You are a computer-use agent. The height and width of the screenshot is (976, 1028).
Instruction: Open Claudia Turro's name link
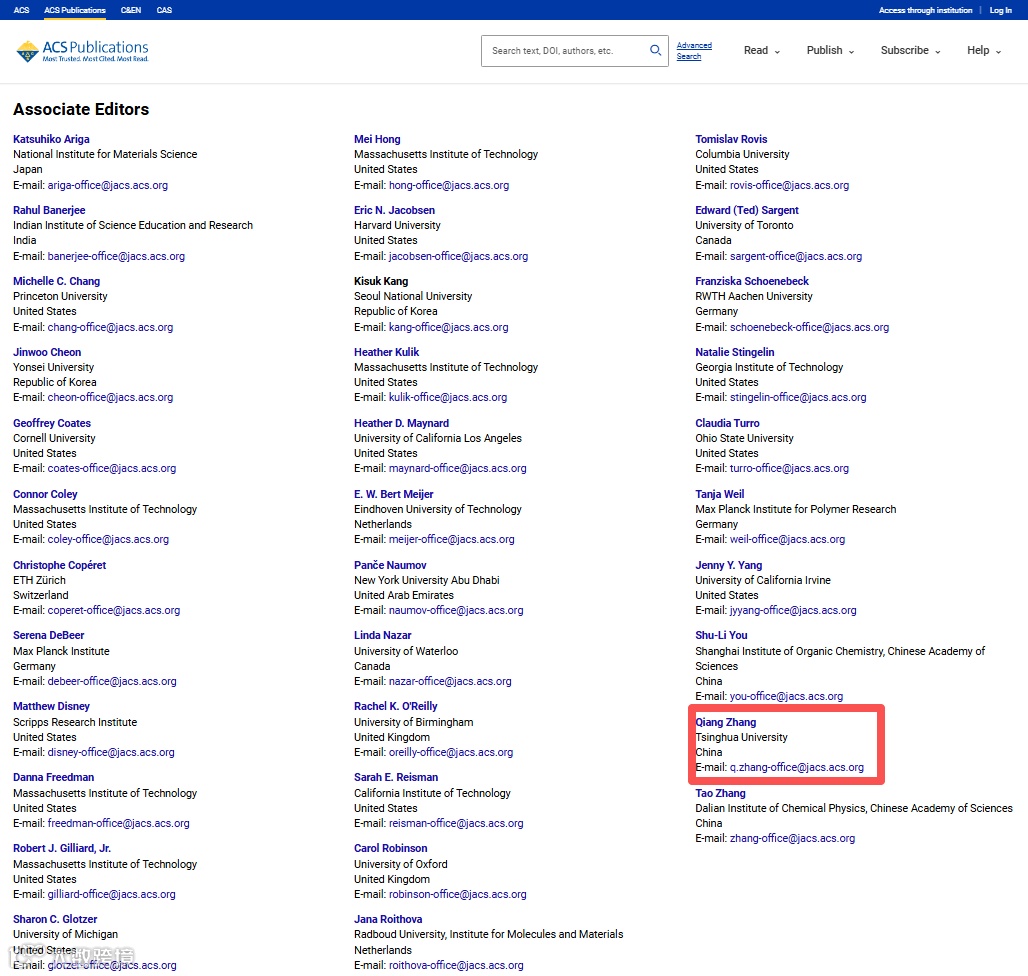[x=728, y=423]
